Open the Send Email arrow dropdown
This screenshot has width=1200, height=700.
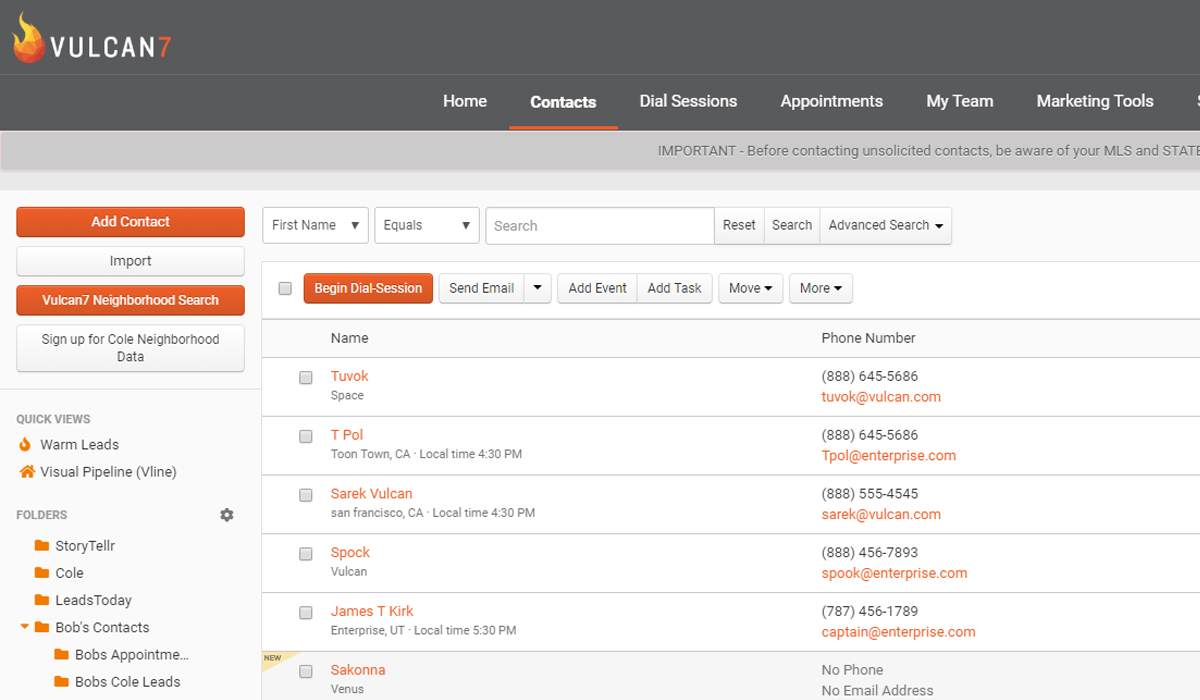coord(538,288)
